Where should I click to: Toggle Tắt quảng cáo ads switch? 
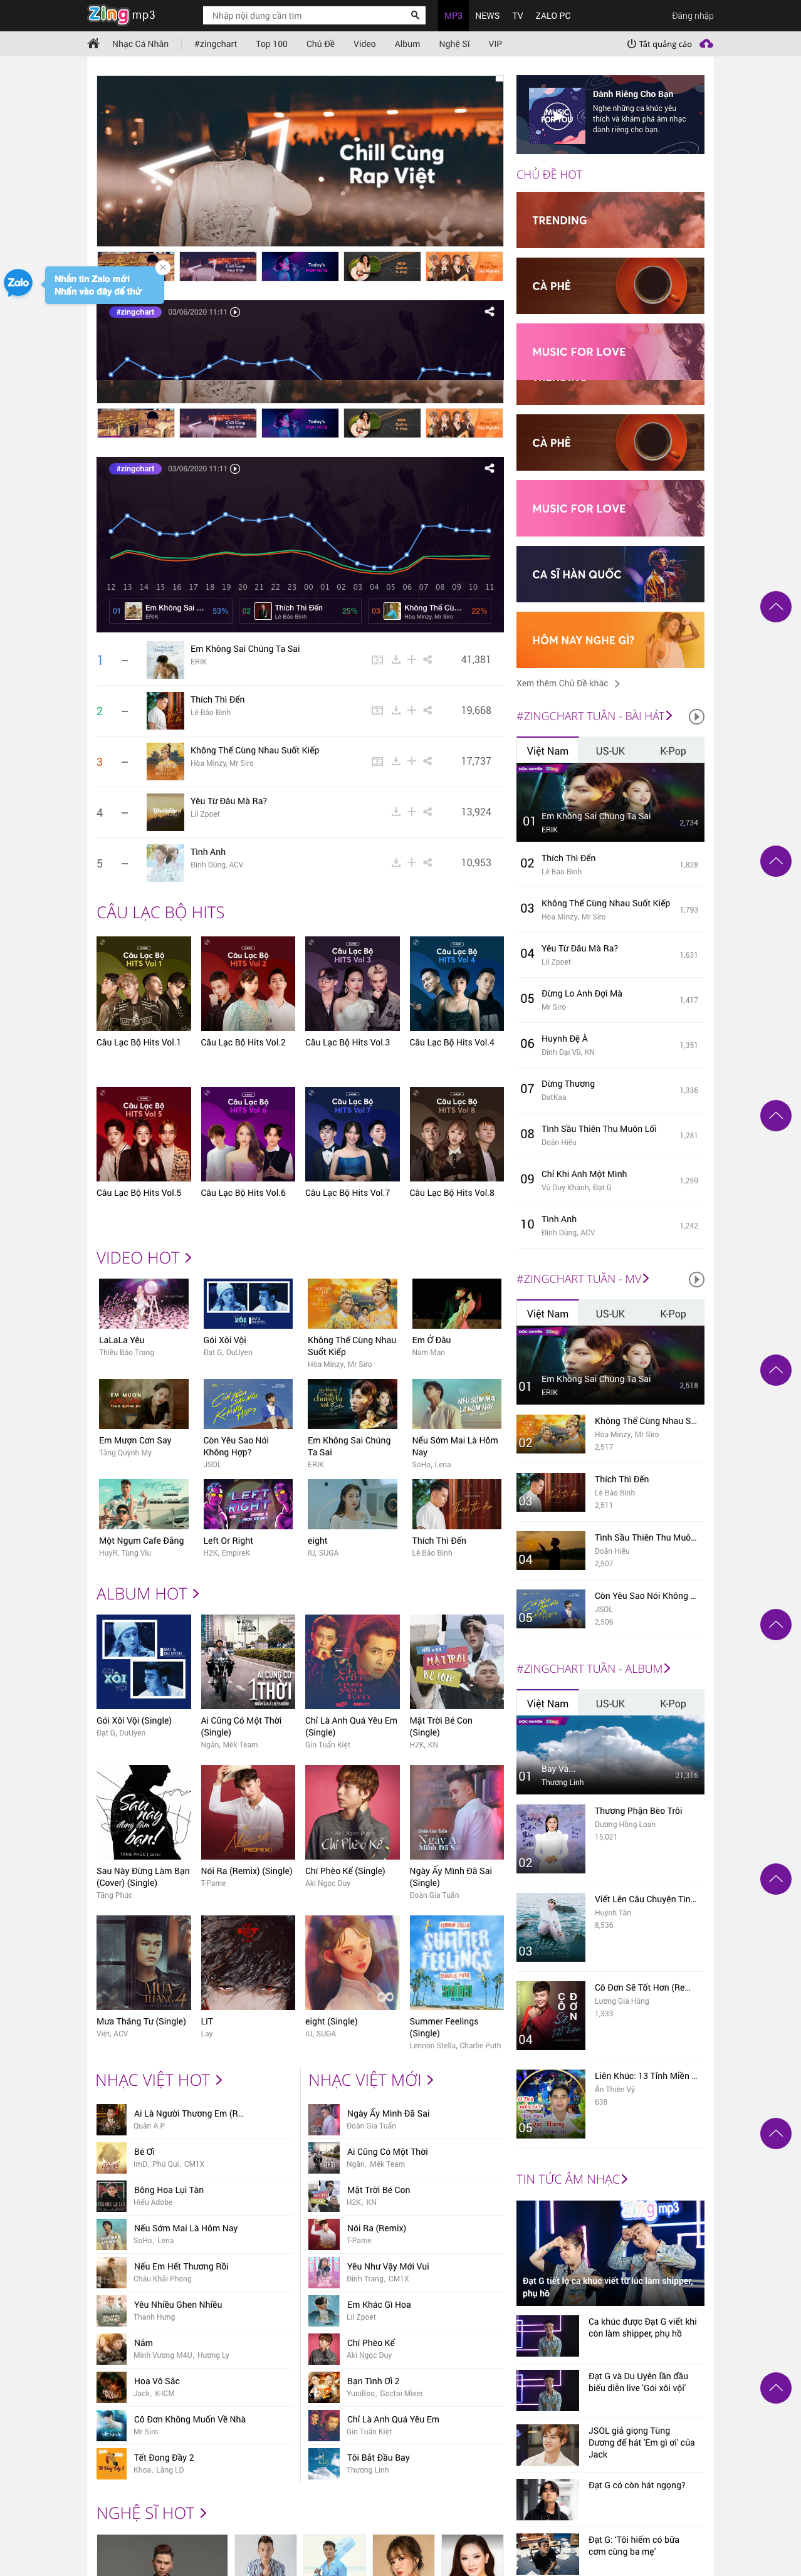pyautogui.click(x=659, y=44)
